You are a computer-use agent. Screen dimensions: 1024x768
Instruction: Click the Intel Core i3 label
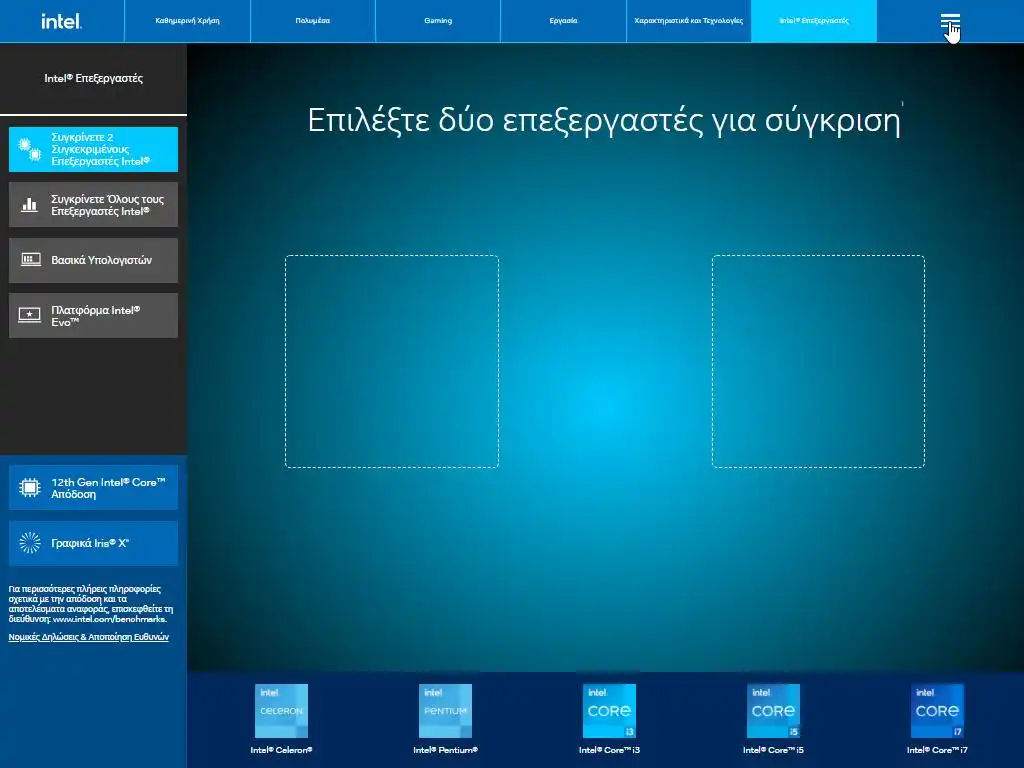(609, 750)
